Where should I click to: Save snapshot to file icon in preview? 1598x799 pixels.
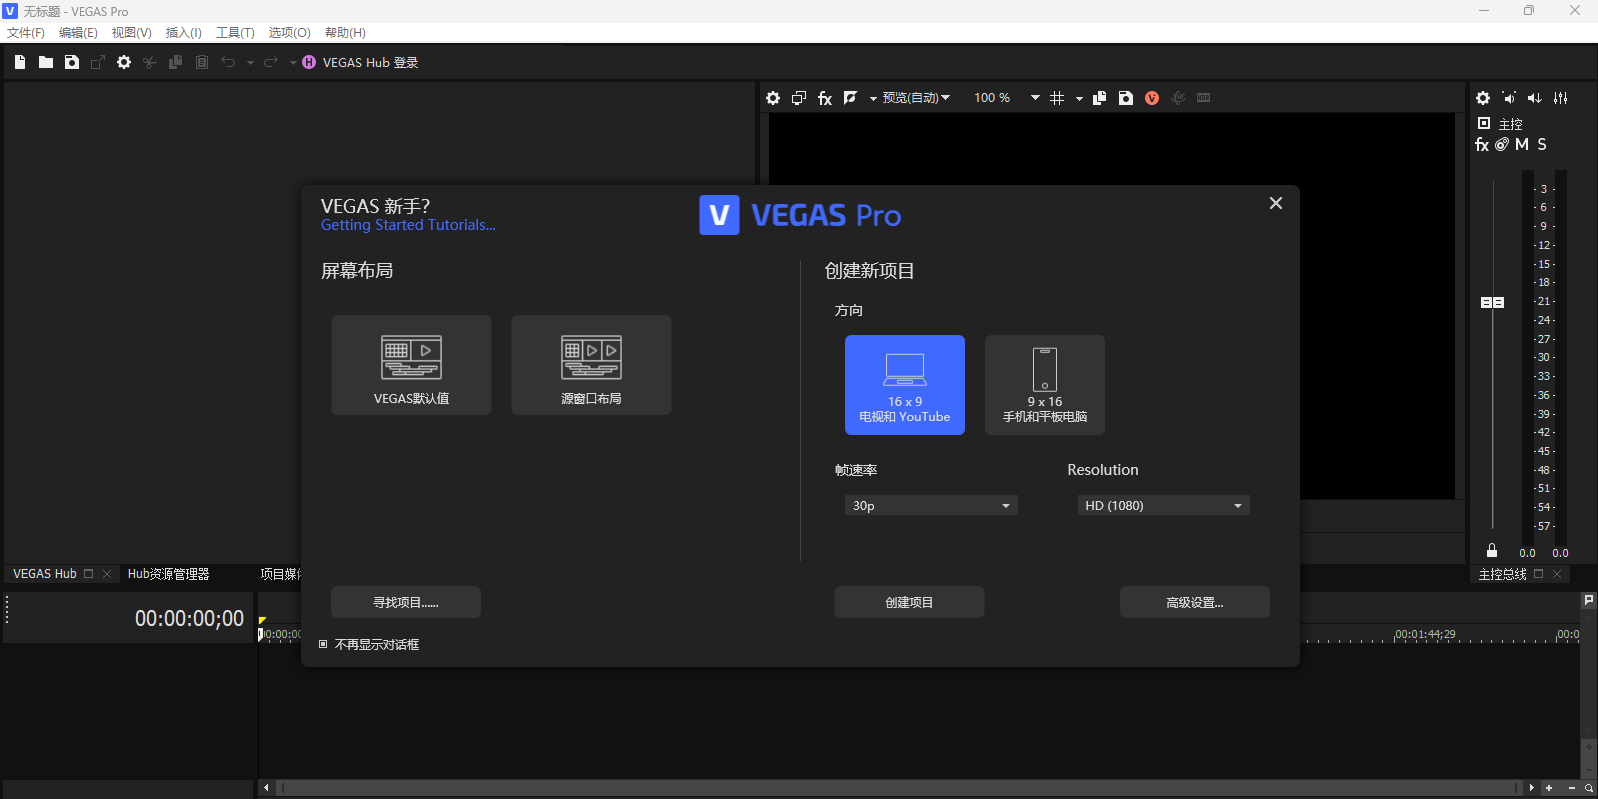(x=1126, y=98)
